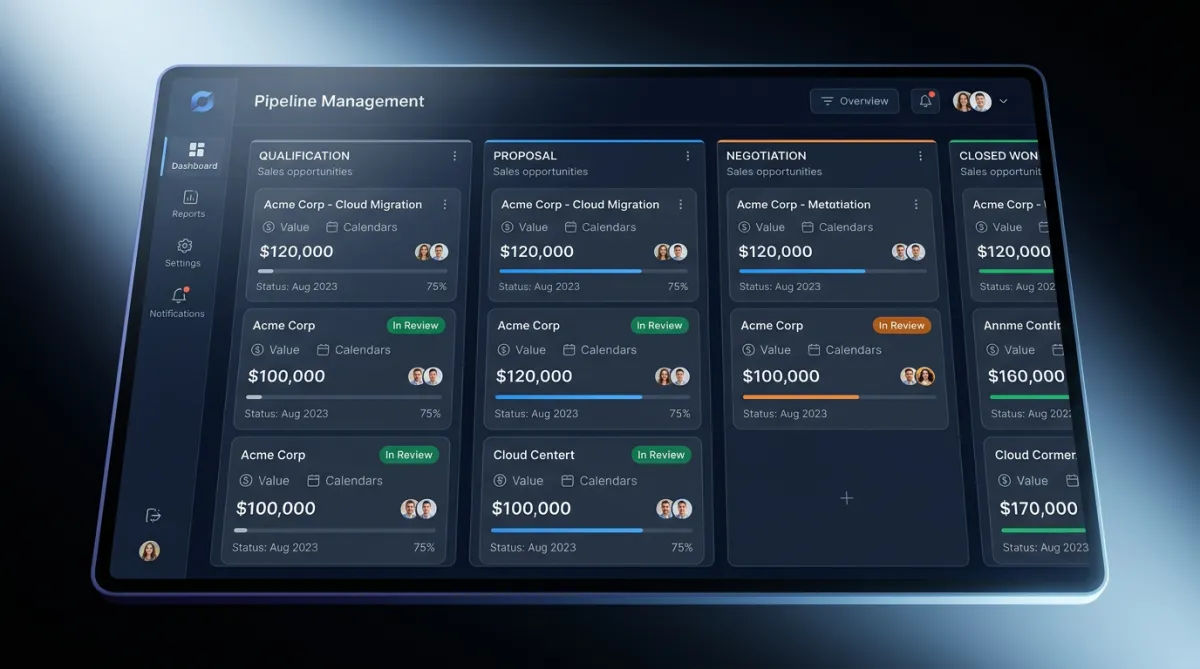
Task: Click assignee avatars on Cloud Centert card
Action: (x=673, y=509)
